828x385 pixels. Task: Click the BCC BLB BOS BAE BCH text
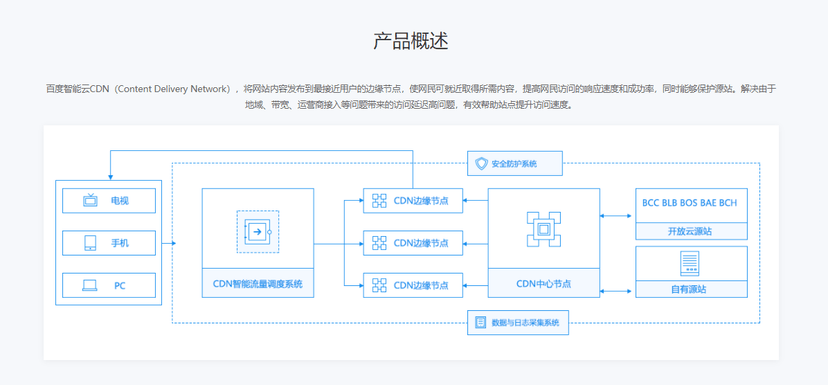tap(690, 202)
